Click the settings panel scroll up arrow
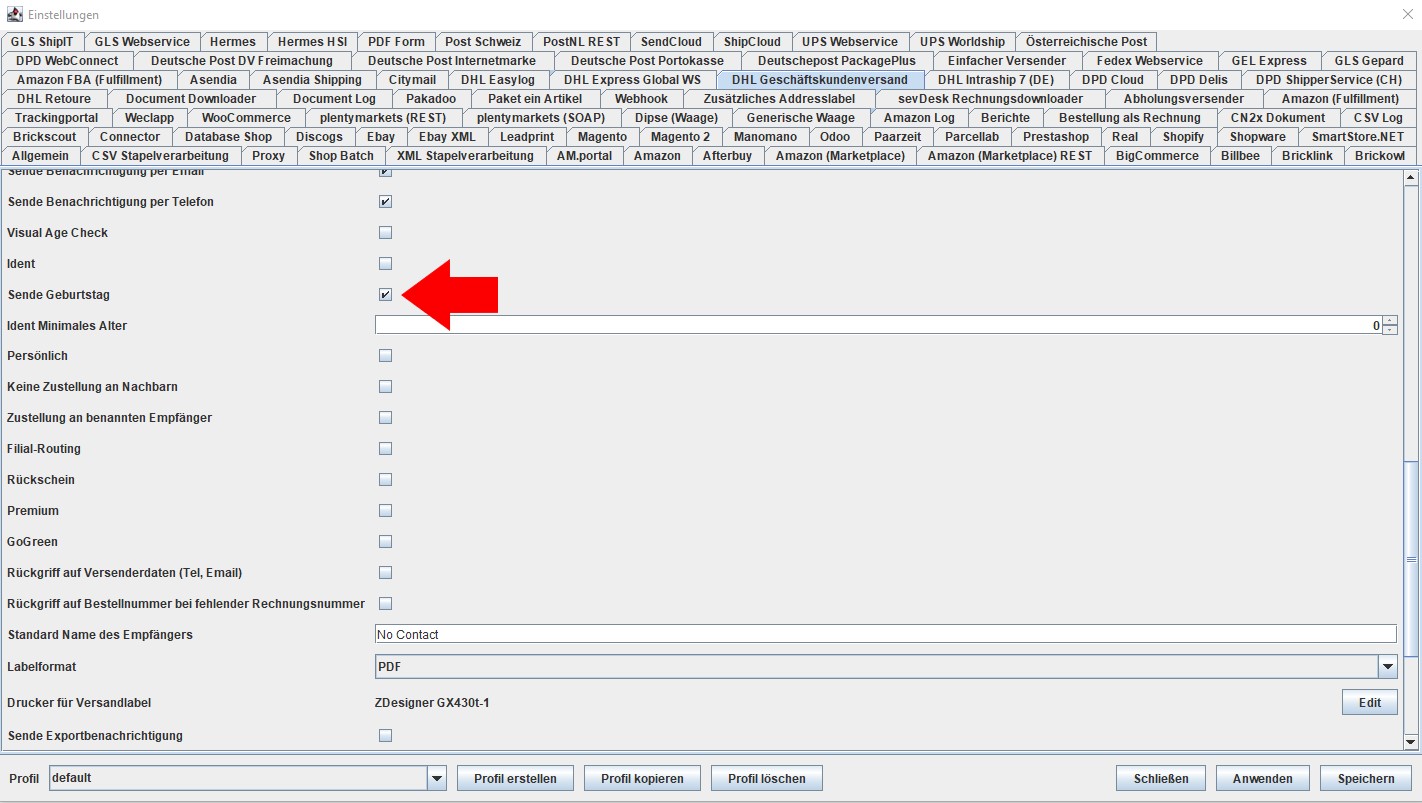This screenshot has width=1422, height=803. click(x=1411, y=179)
